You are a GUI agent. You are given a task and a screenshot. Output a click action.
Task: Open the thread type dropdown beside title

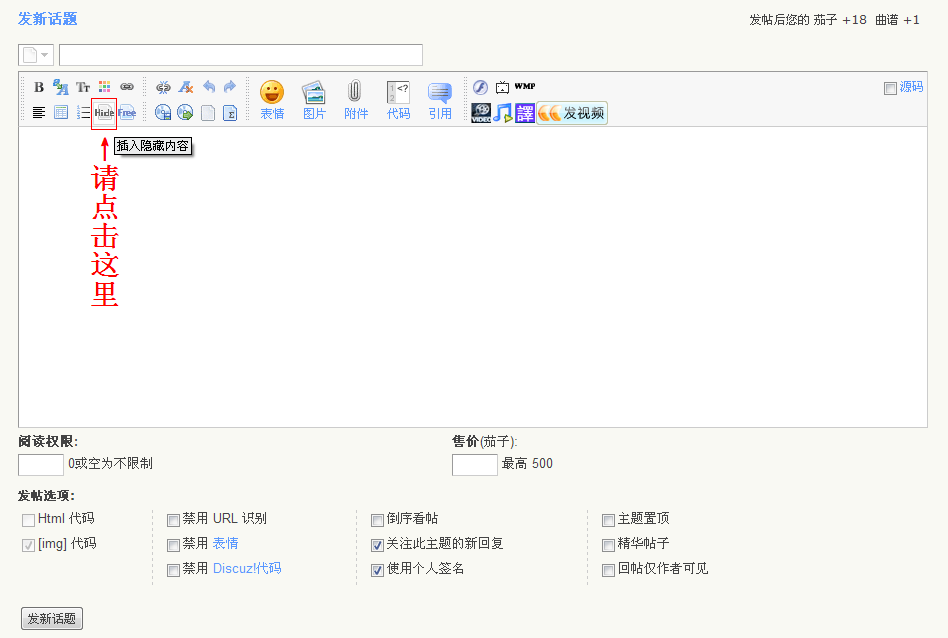(36, 55)
